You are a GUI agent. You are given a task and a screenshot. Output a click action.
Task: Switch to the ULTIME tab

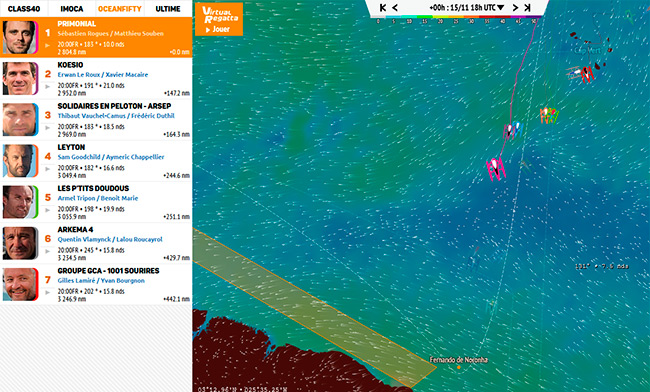click(168, 8)
